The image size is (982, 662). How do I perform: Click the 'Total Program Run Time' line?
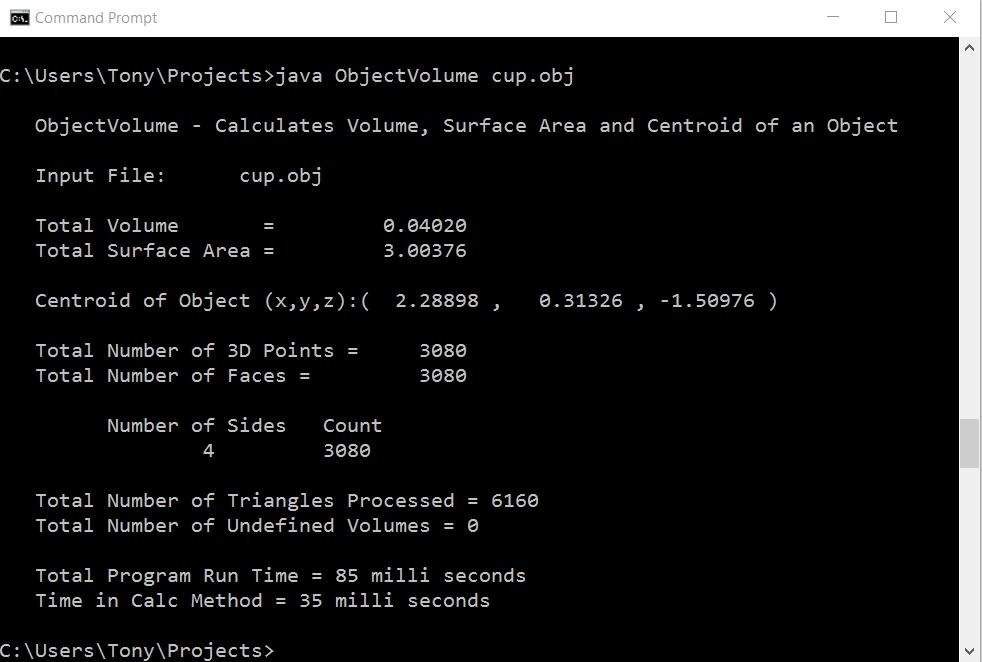coord(281,576)
